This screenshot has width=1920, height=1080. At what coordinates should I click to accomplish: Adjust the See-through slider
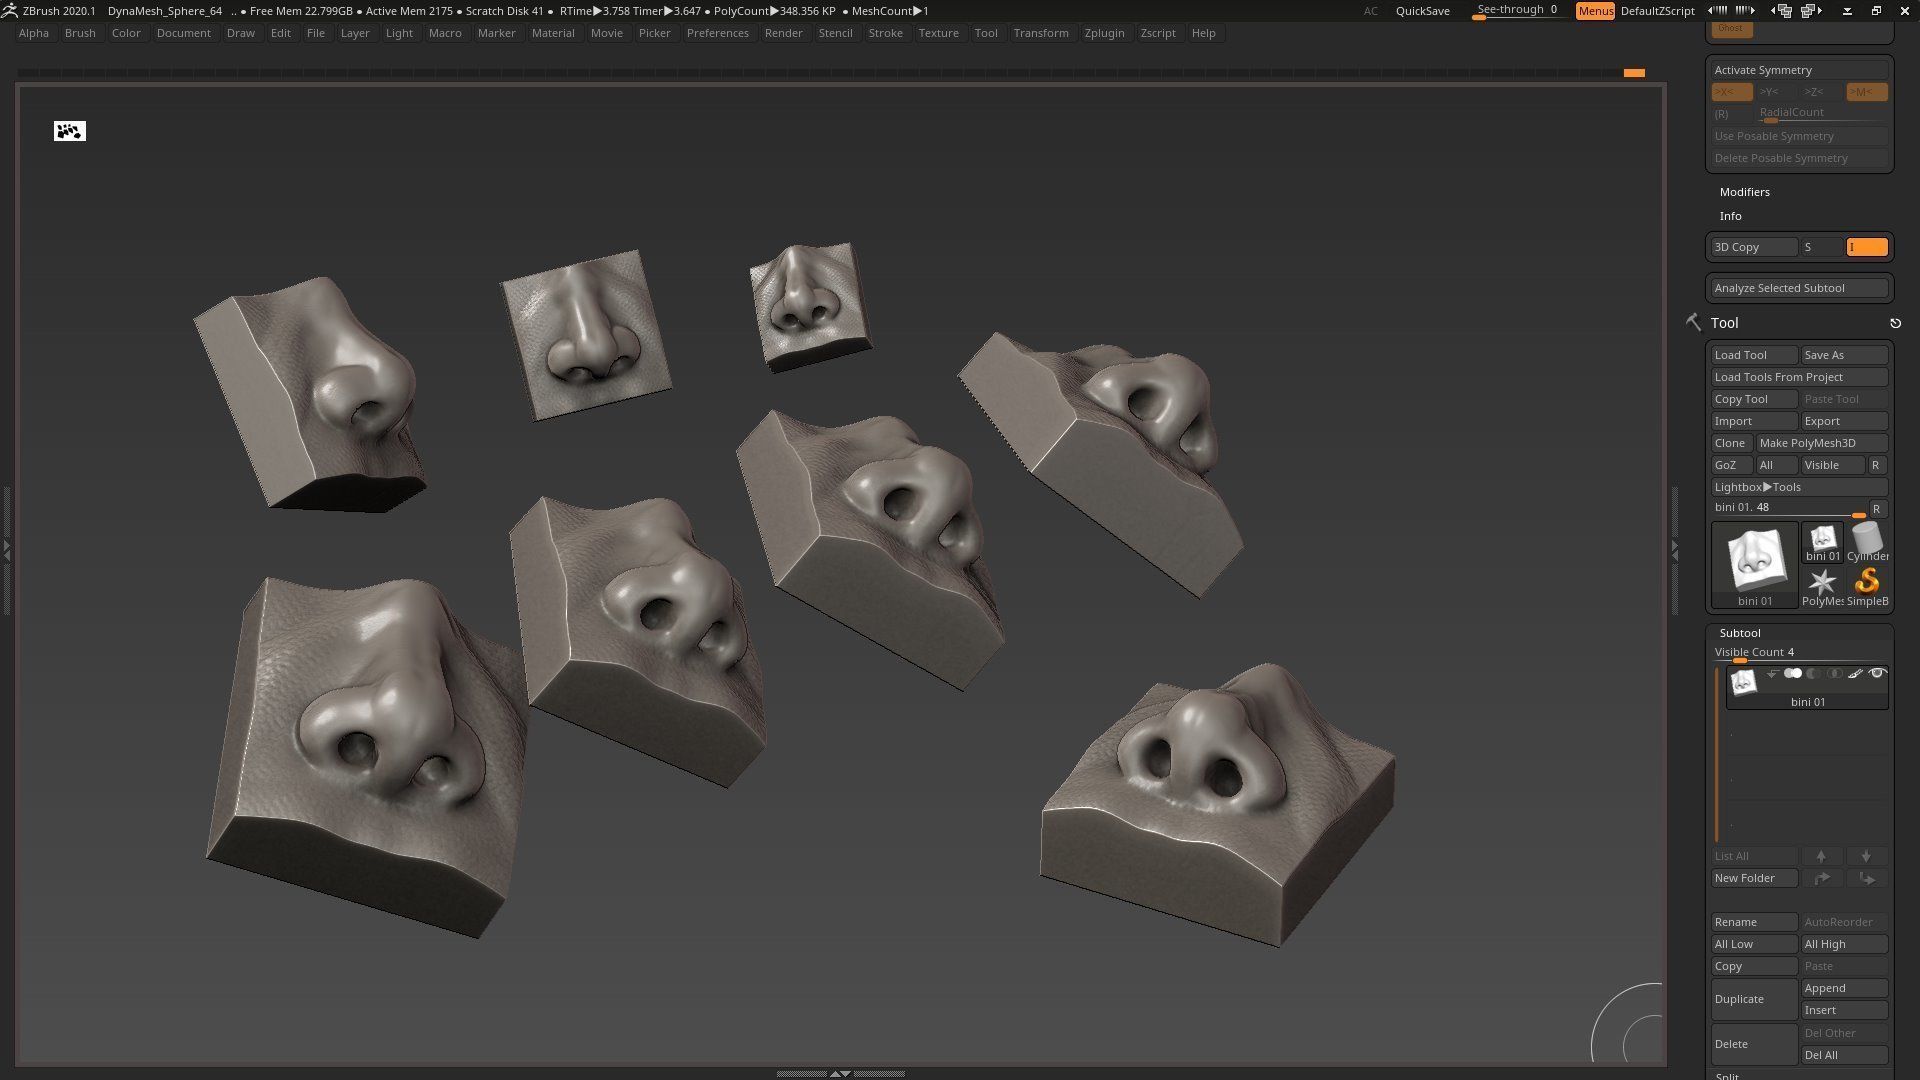click(x=1517, y=11)
